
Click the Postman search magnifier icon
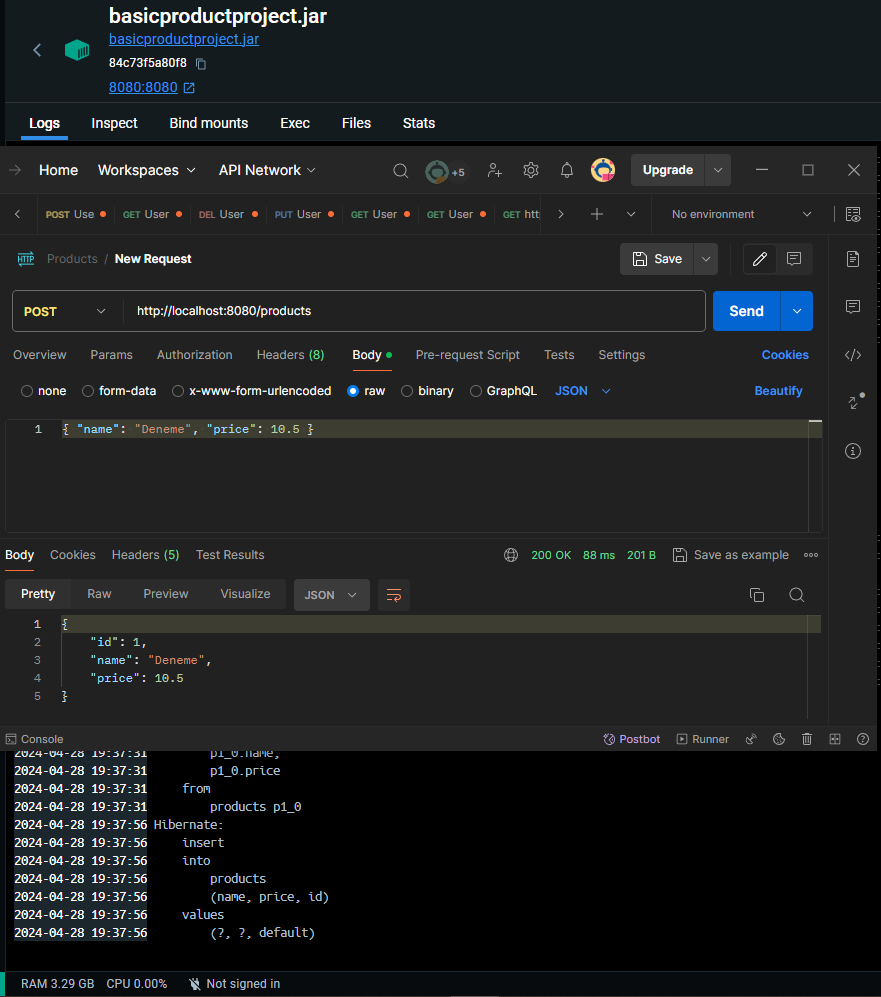tap(400, 171)
